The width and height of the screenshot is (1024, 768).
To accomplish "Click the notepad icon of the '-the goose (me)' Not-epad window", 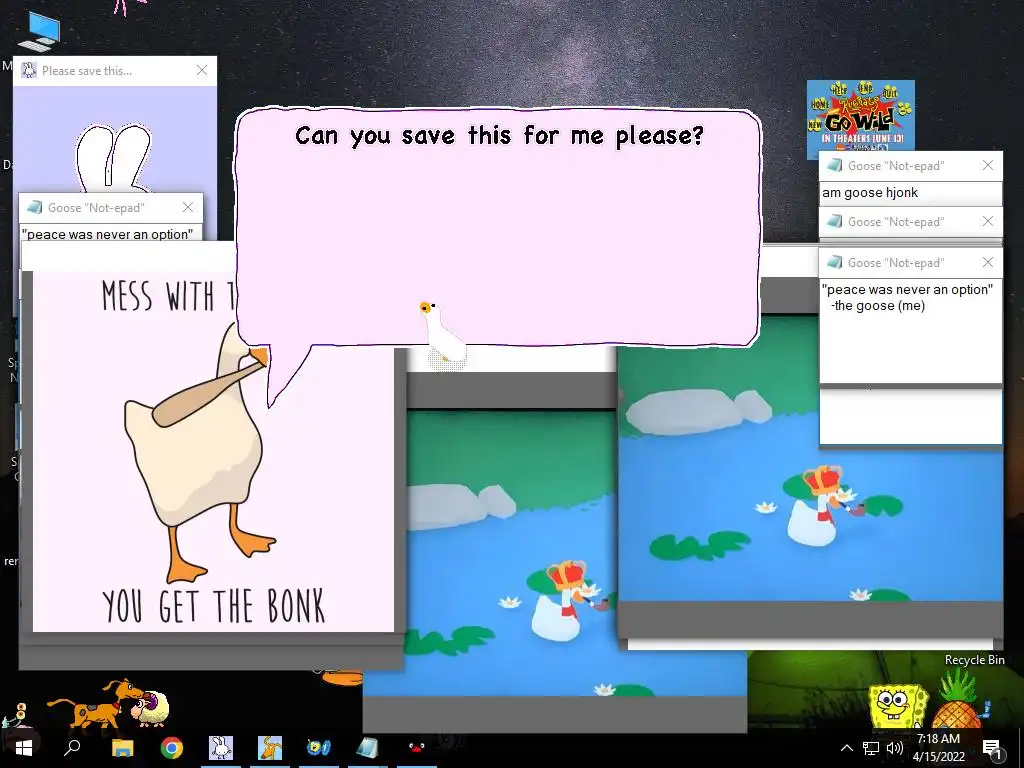I will tap(834, 263).
